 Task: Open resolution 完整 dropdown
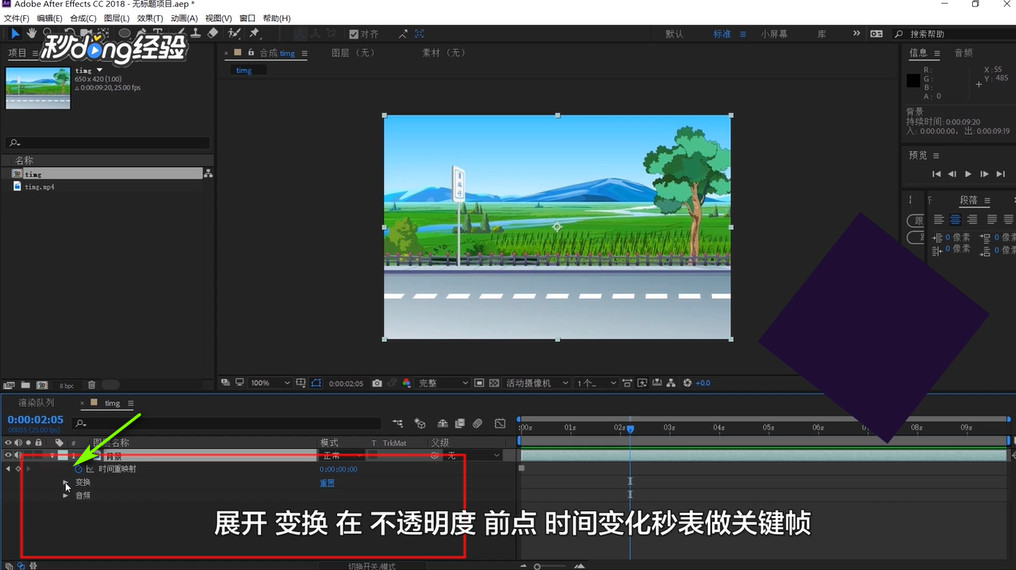pos(443,383)
